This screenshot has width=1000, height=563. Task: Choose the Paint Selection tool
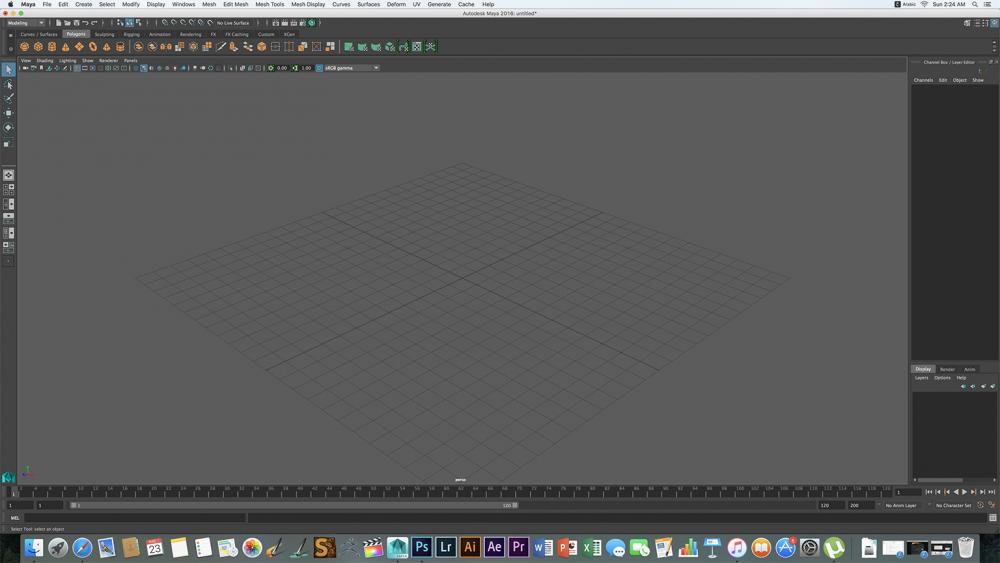click(8, 98)
